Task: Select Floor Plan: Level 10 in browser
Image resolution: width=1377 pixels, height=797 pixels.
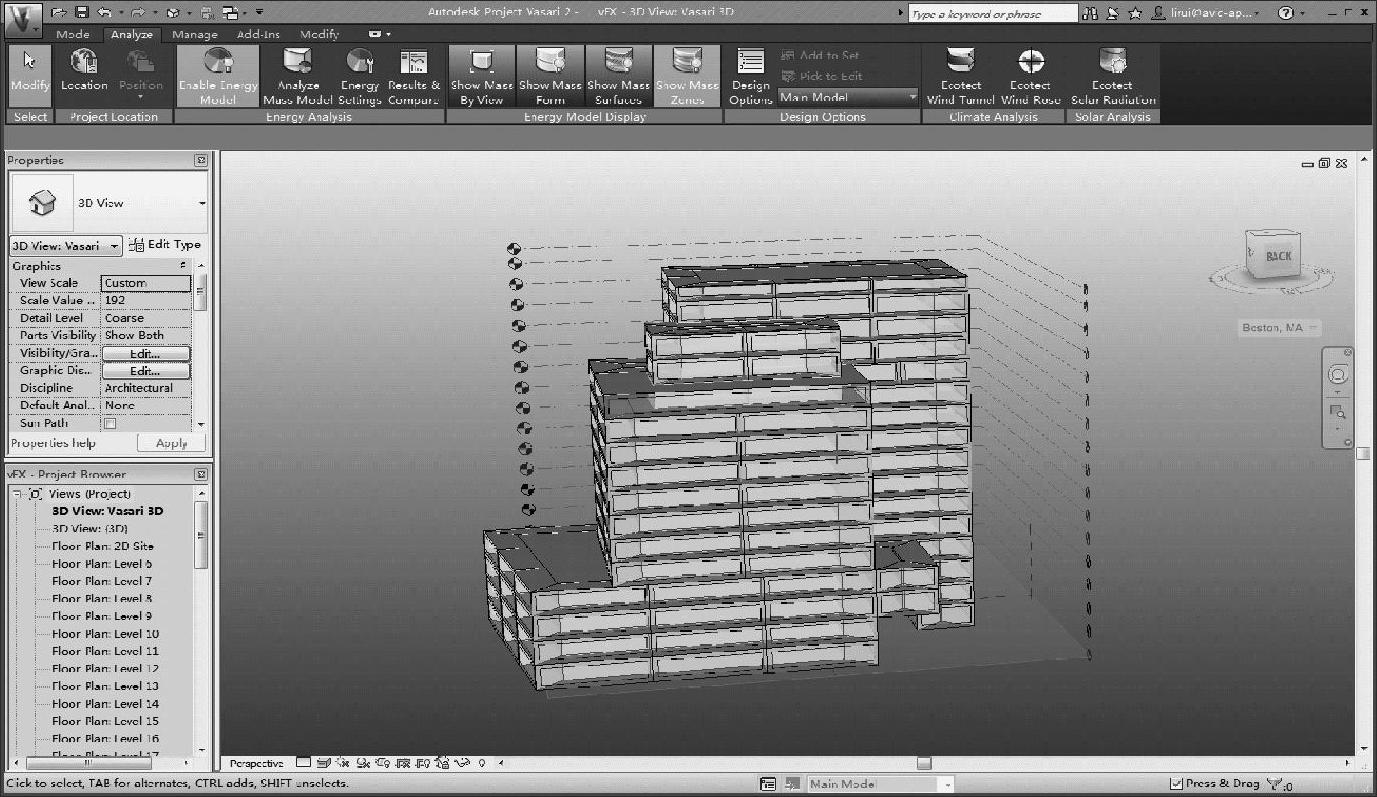Action: pos(105,634)
